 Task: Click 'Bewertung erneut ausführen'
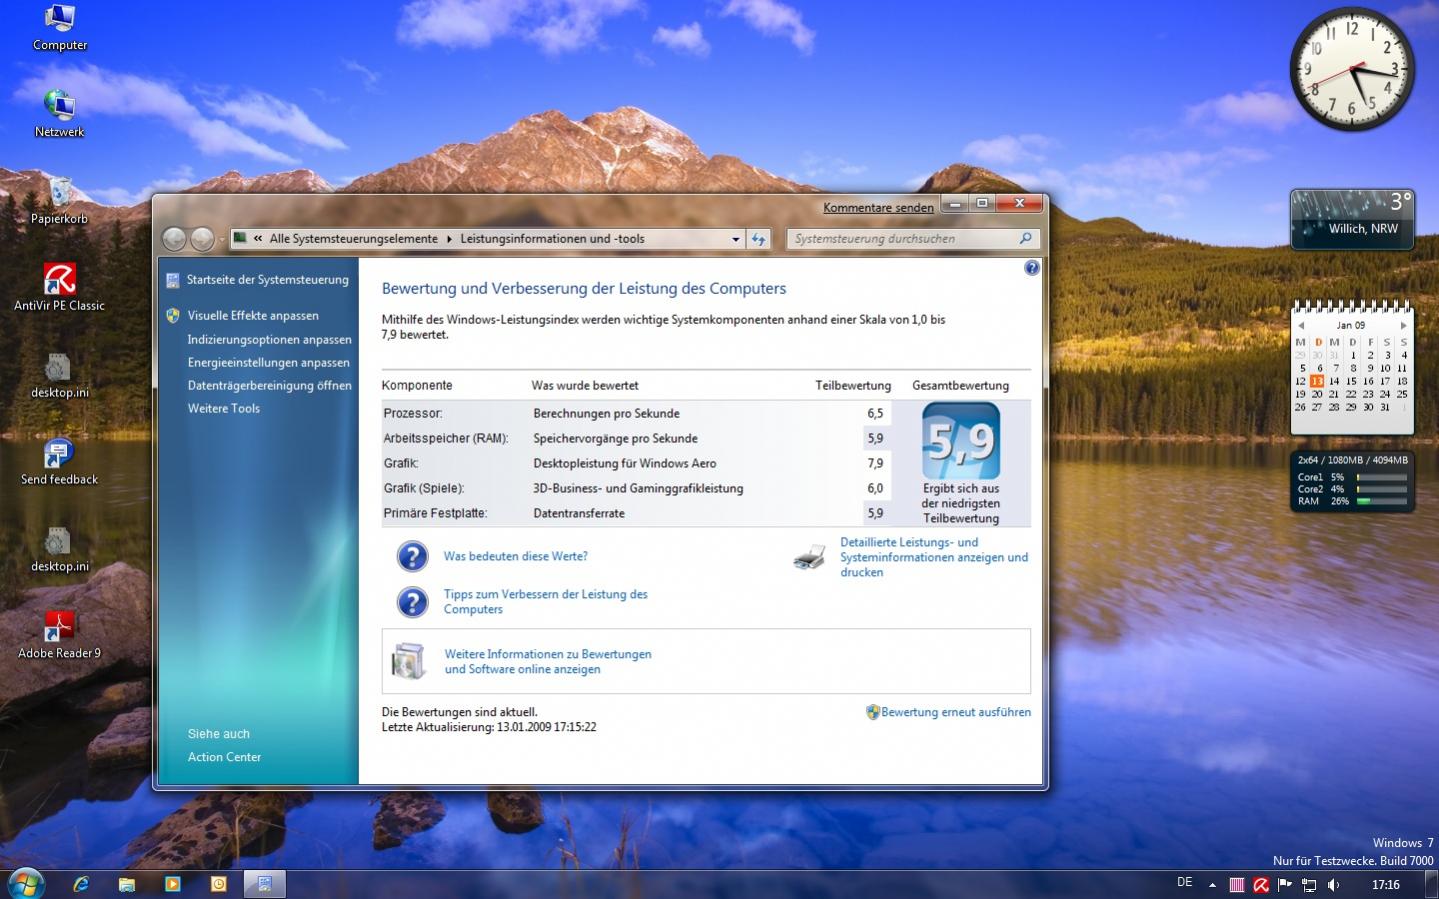[x=955, y=712]
